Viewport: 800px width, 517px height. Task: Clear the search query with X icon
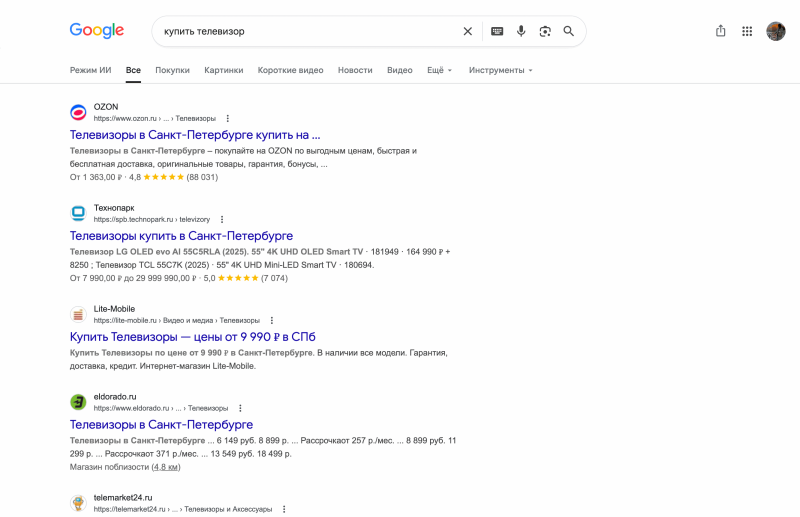click(467, 32)
